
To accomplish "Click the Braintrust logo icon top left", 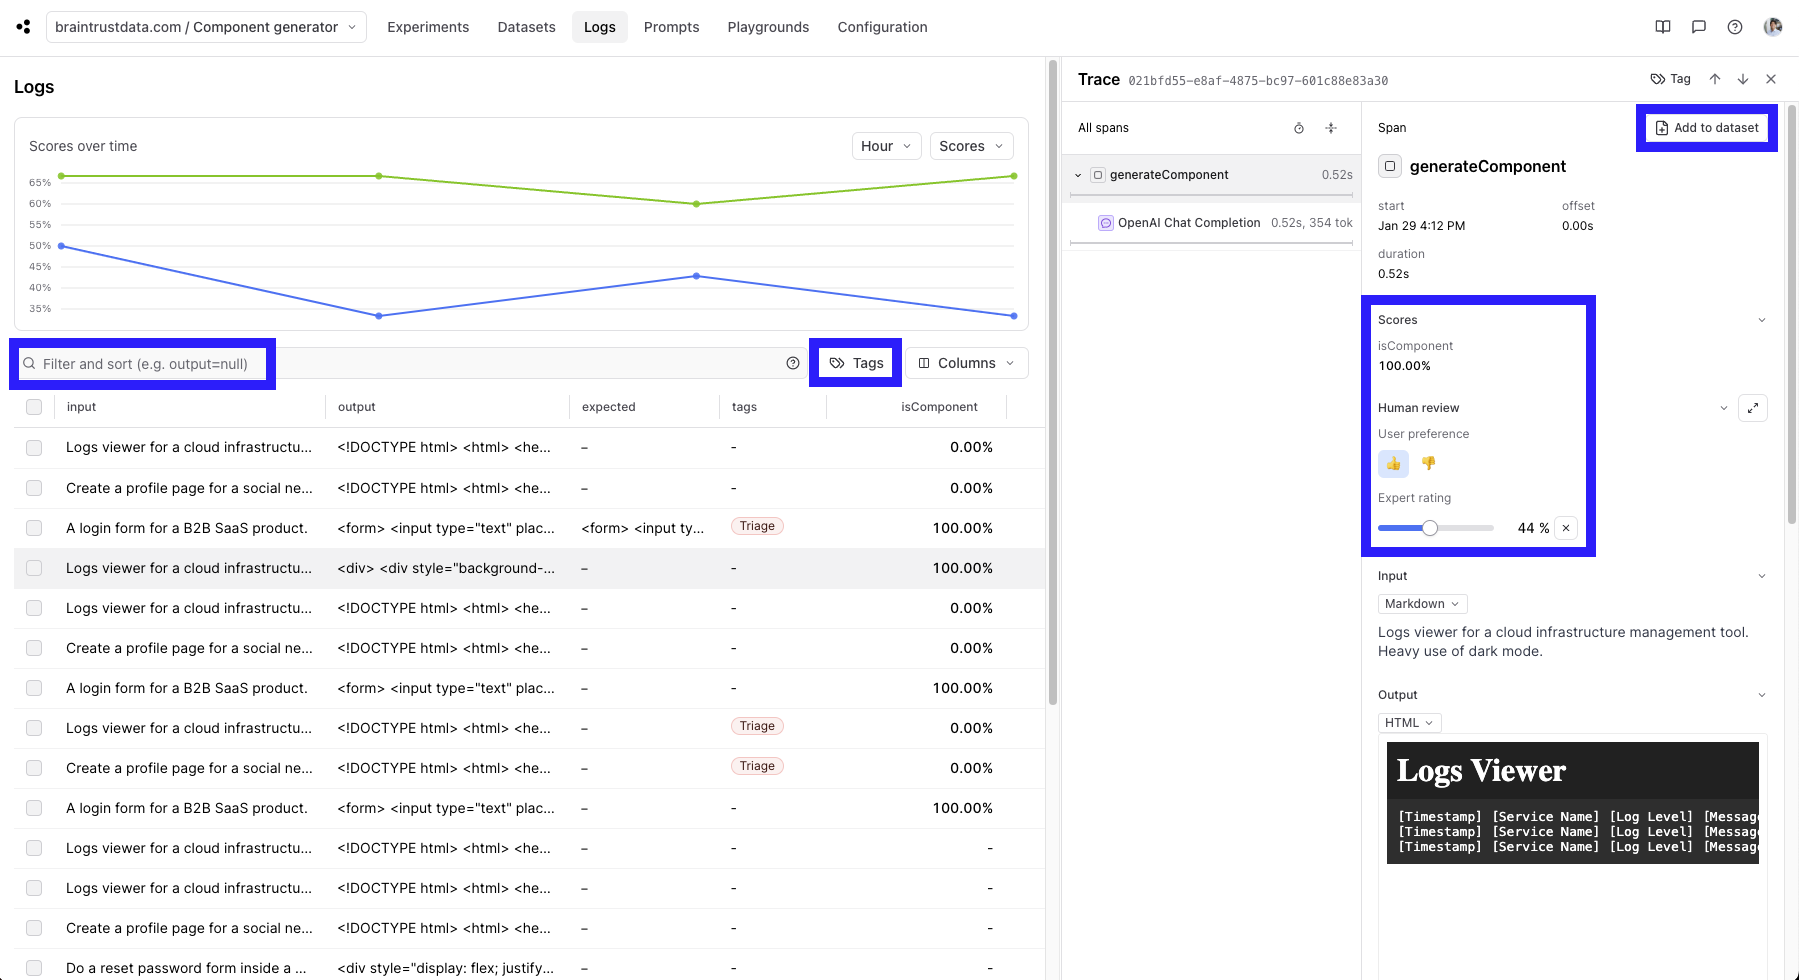I will pos(22,26).
